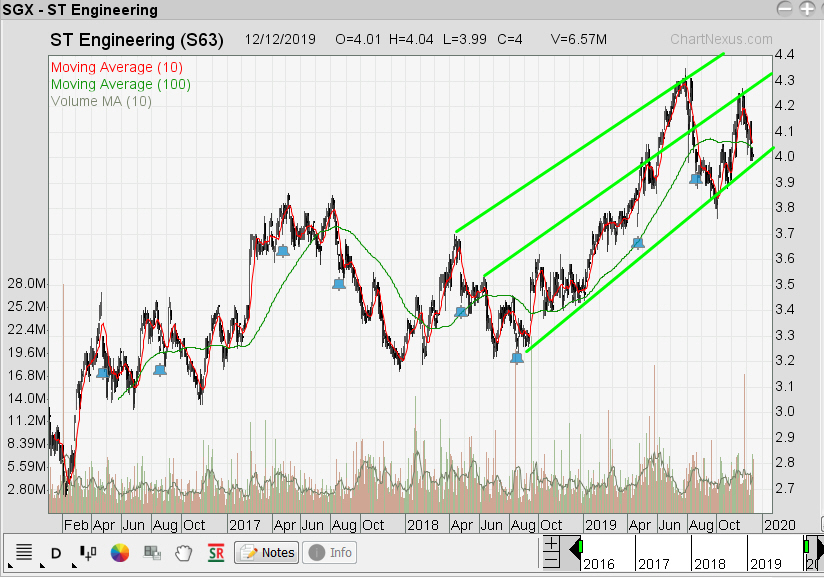Screen dimensions: 824x578
Task: Click the bell marker near Aug 2018
Action: pos(517,358)
